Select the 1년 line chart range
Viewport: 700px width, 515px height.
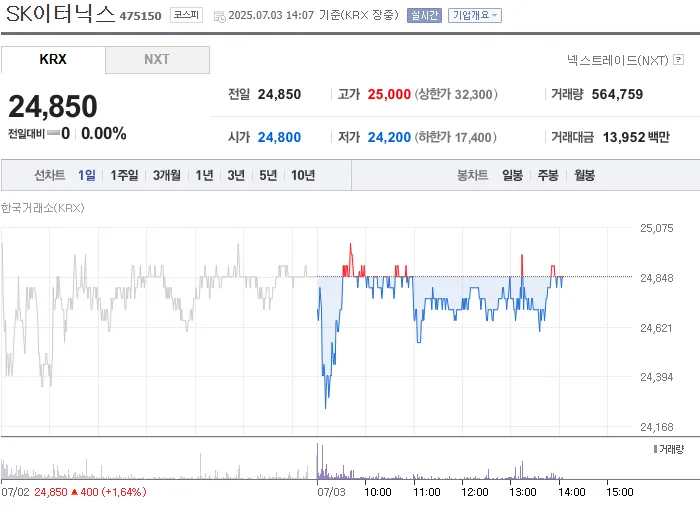point(204,175)
